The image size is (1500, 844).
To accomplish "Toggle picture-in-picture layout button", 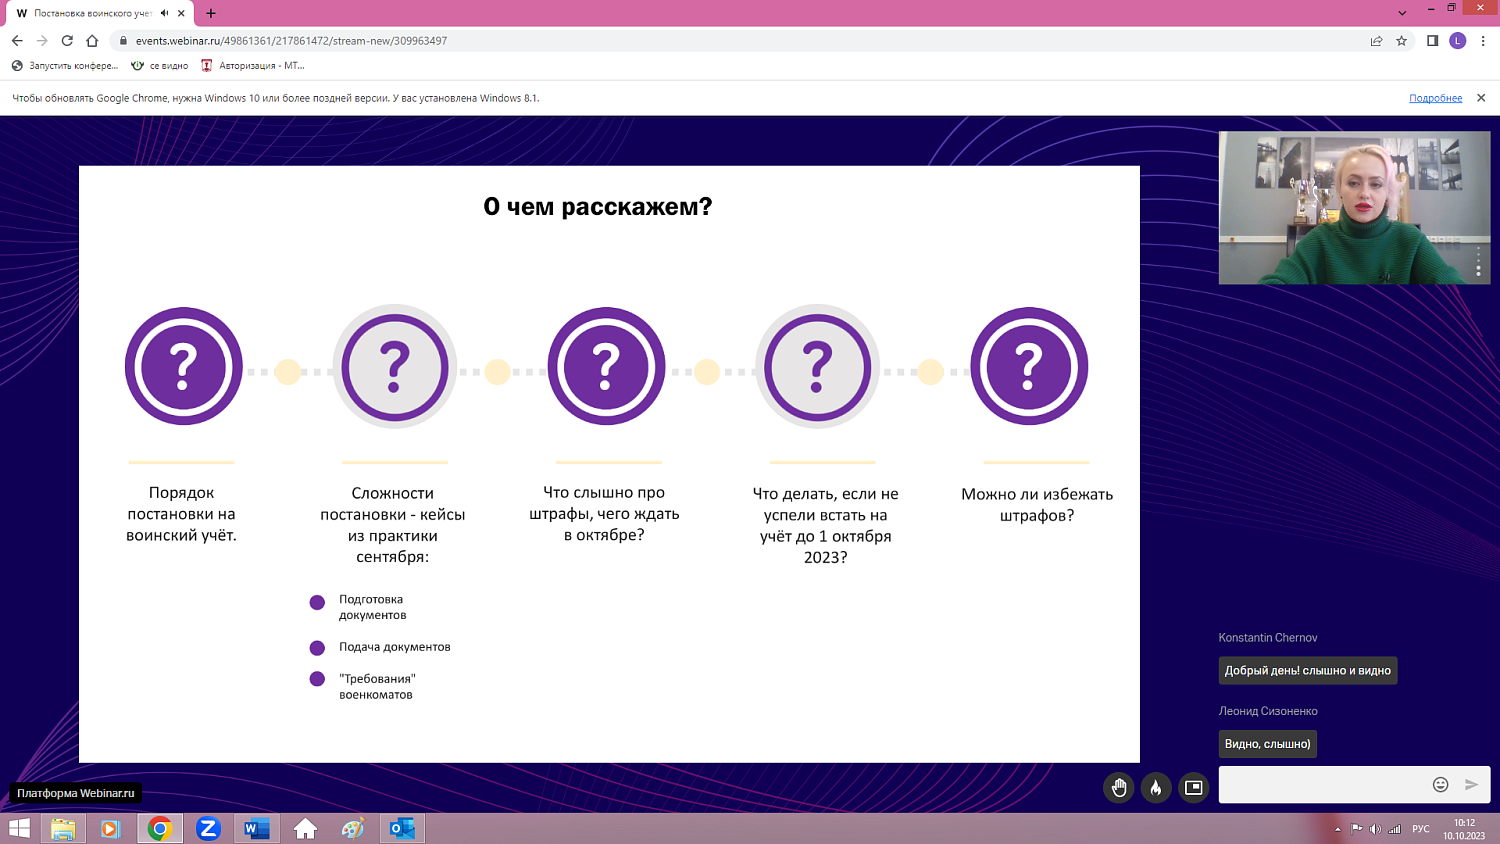I will (x=1193, y=788).
